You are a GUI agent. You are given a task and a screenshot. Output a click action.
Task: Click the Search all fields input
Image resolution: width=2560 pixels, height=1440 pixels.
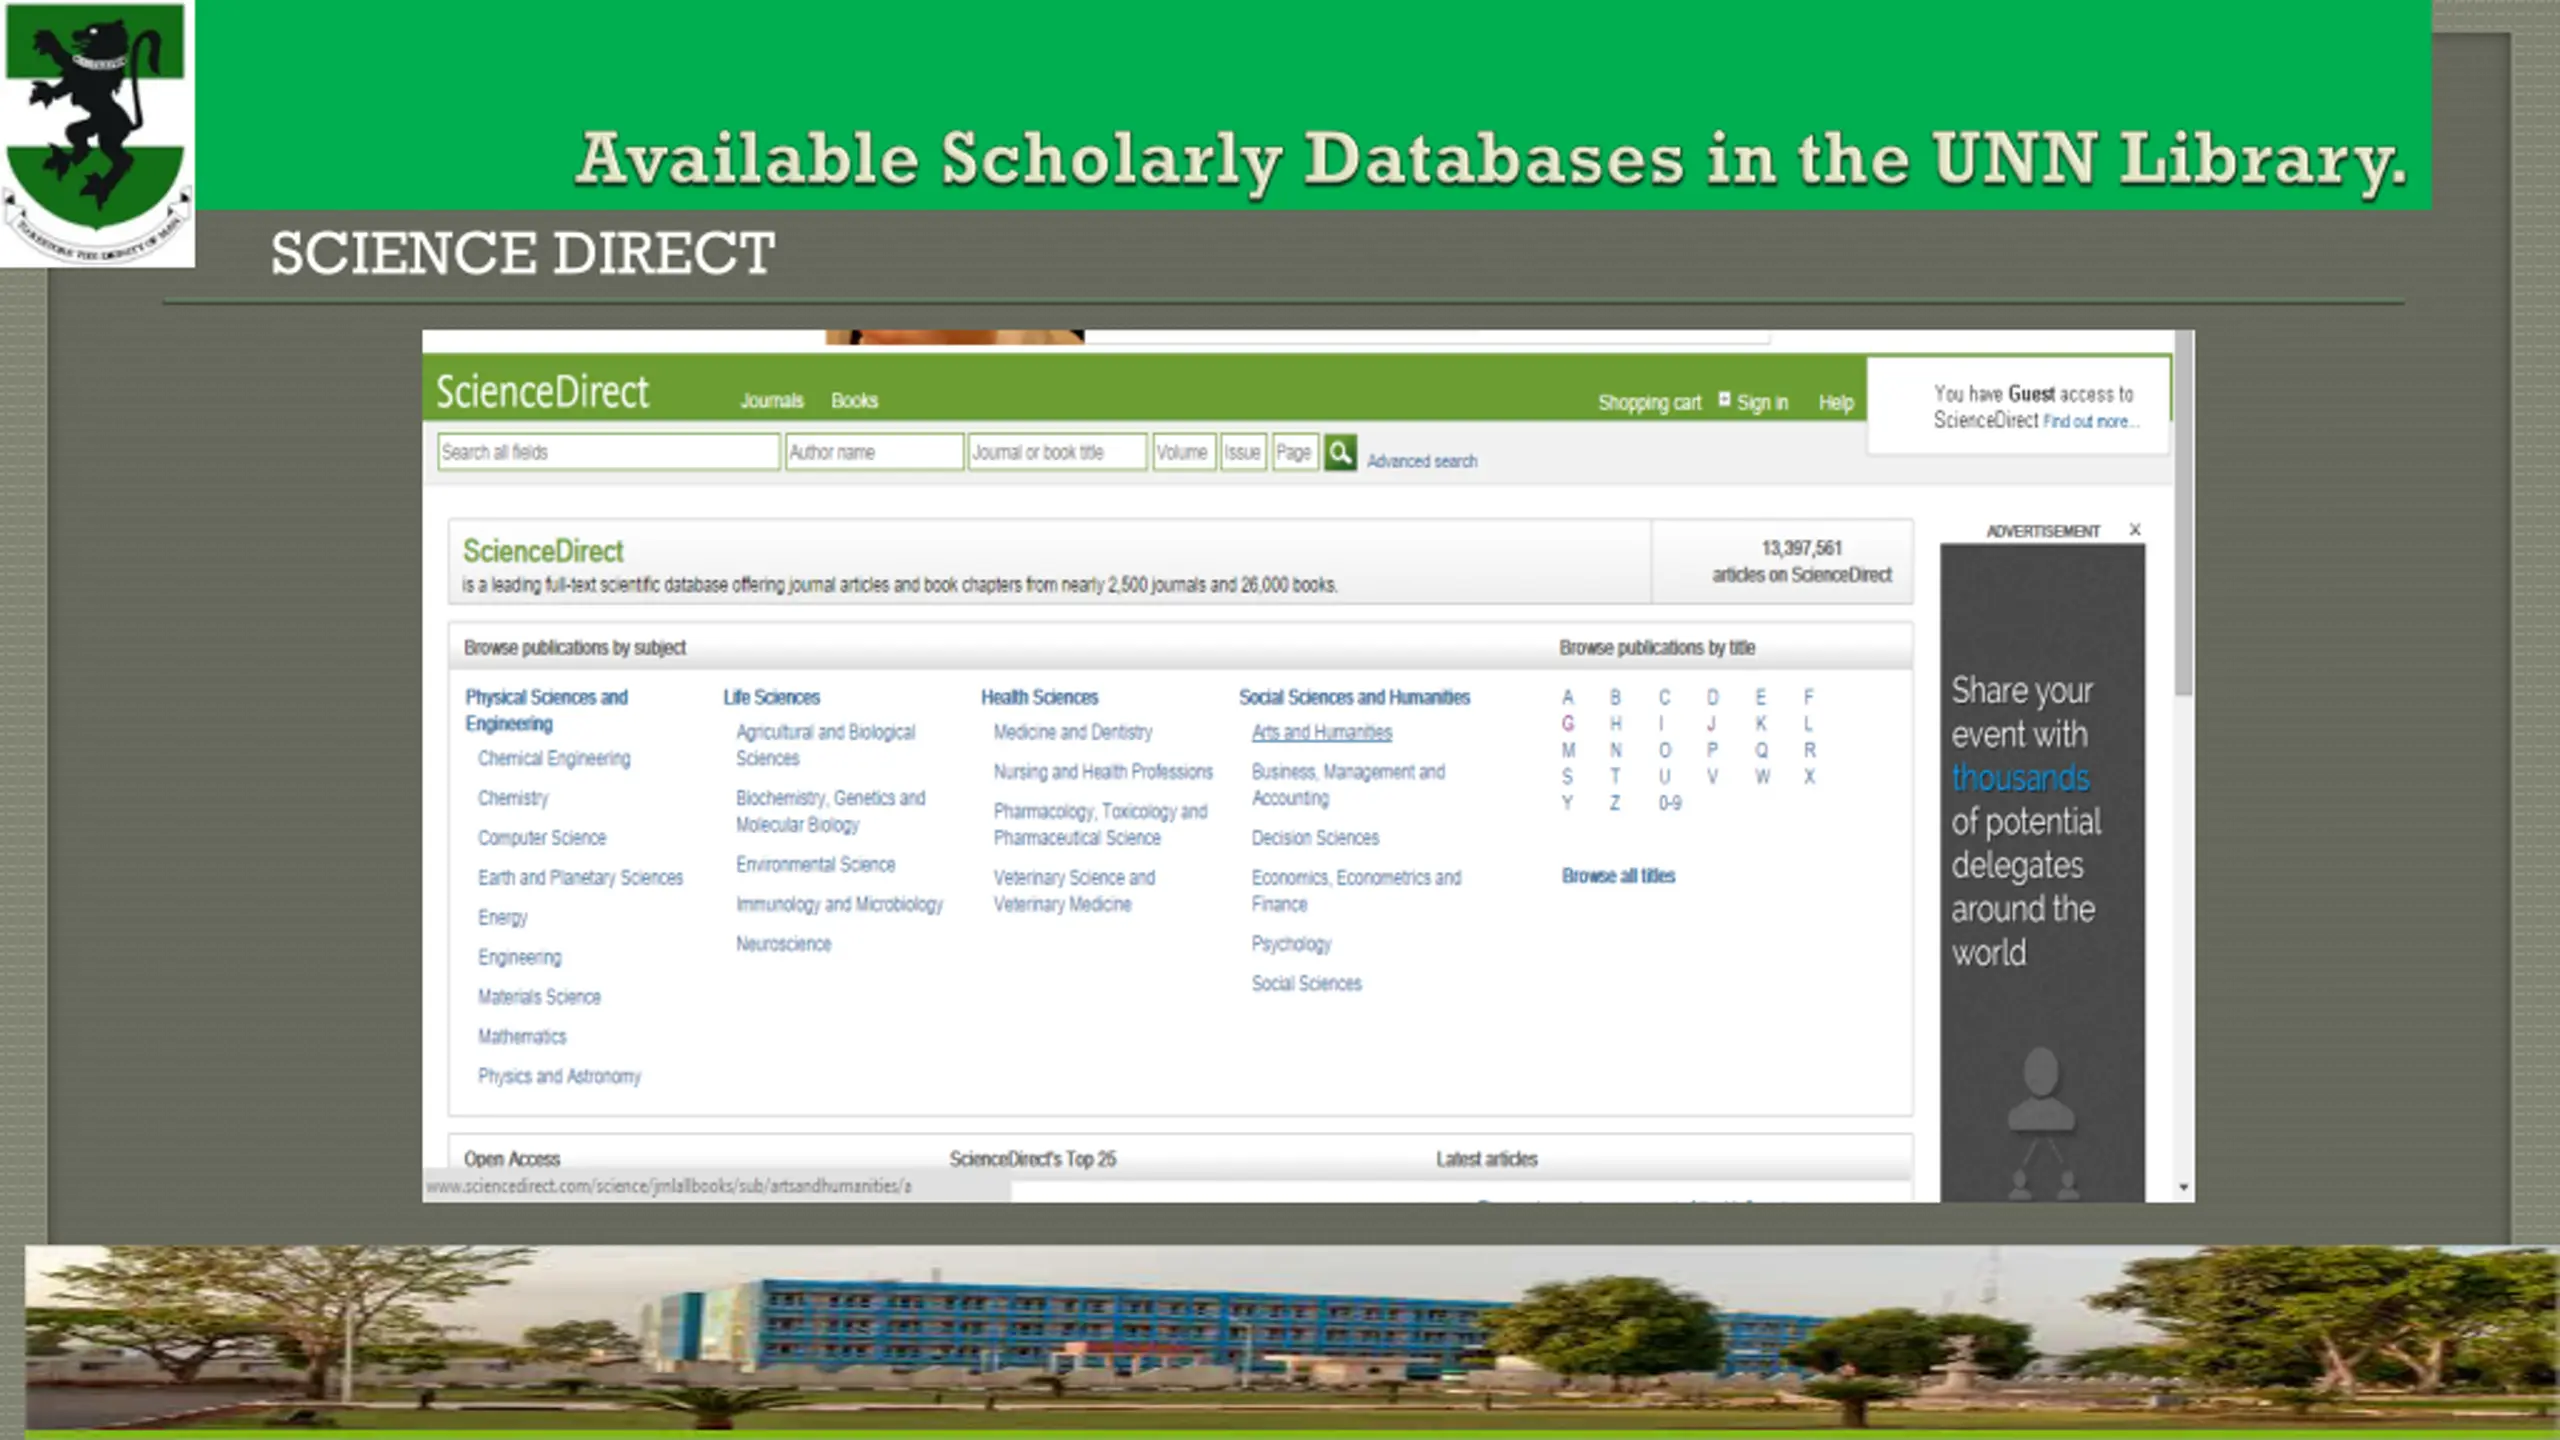pos(608,452)
